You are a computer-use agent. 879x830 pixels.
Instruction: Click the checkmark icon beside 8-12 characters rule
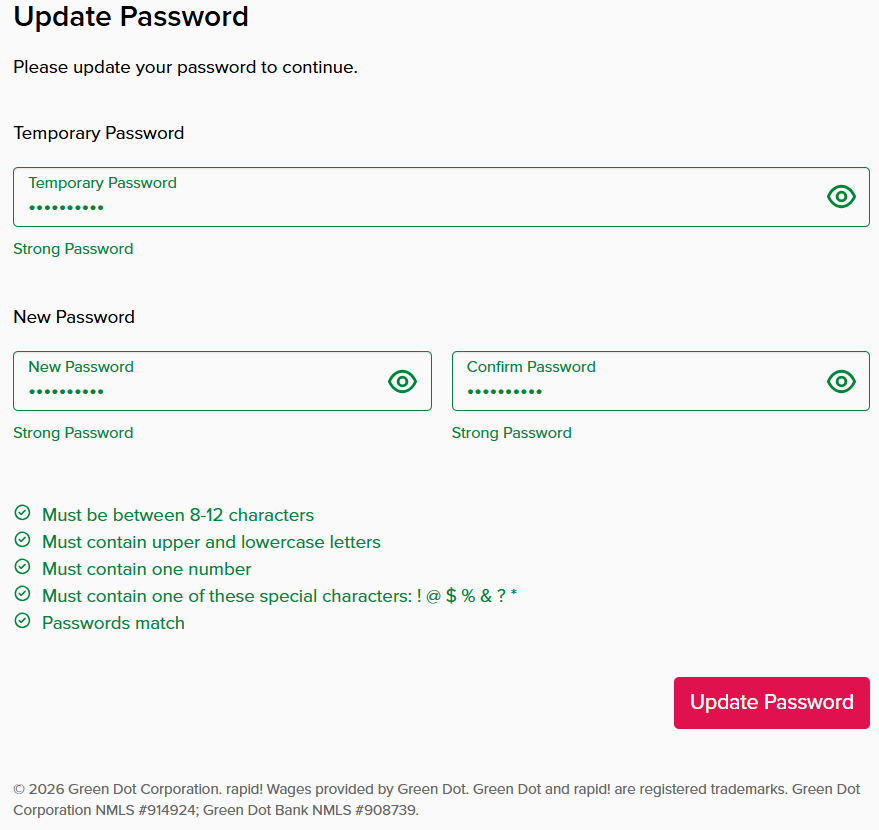coord(22,513)
